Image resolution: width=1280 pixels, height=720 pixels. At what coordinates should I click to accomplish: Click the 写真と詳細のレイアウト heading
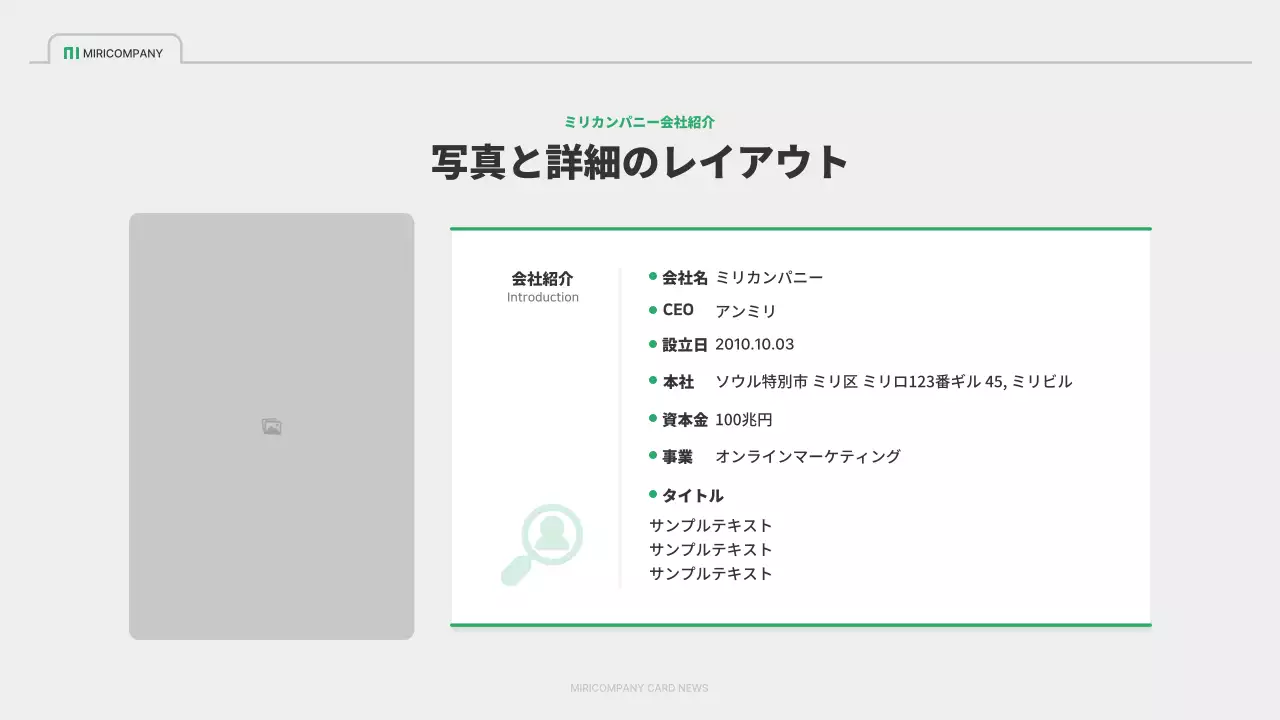click(639, 160)
